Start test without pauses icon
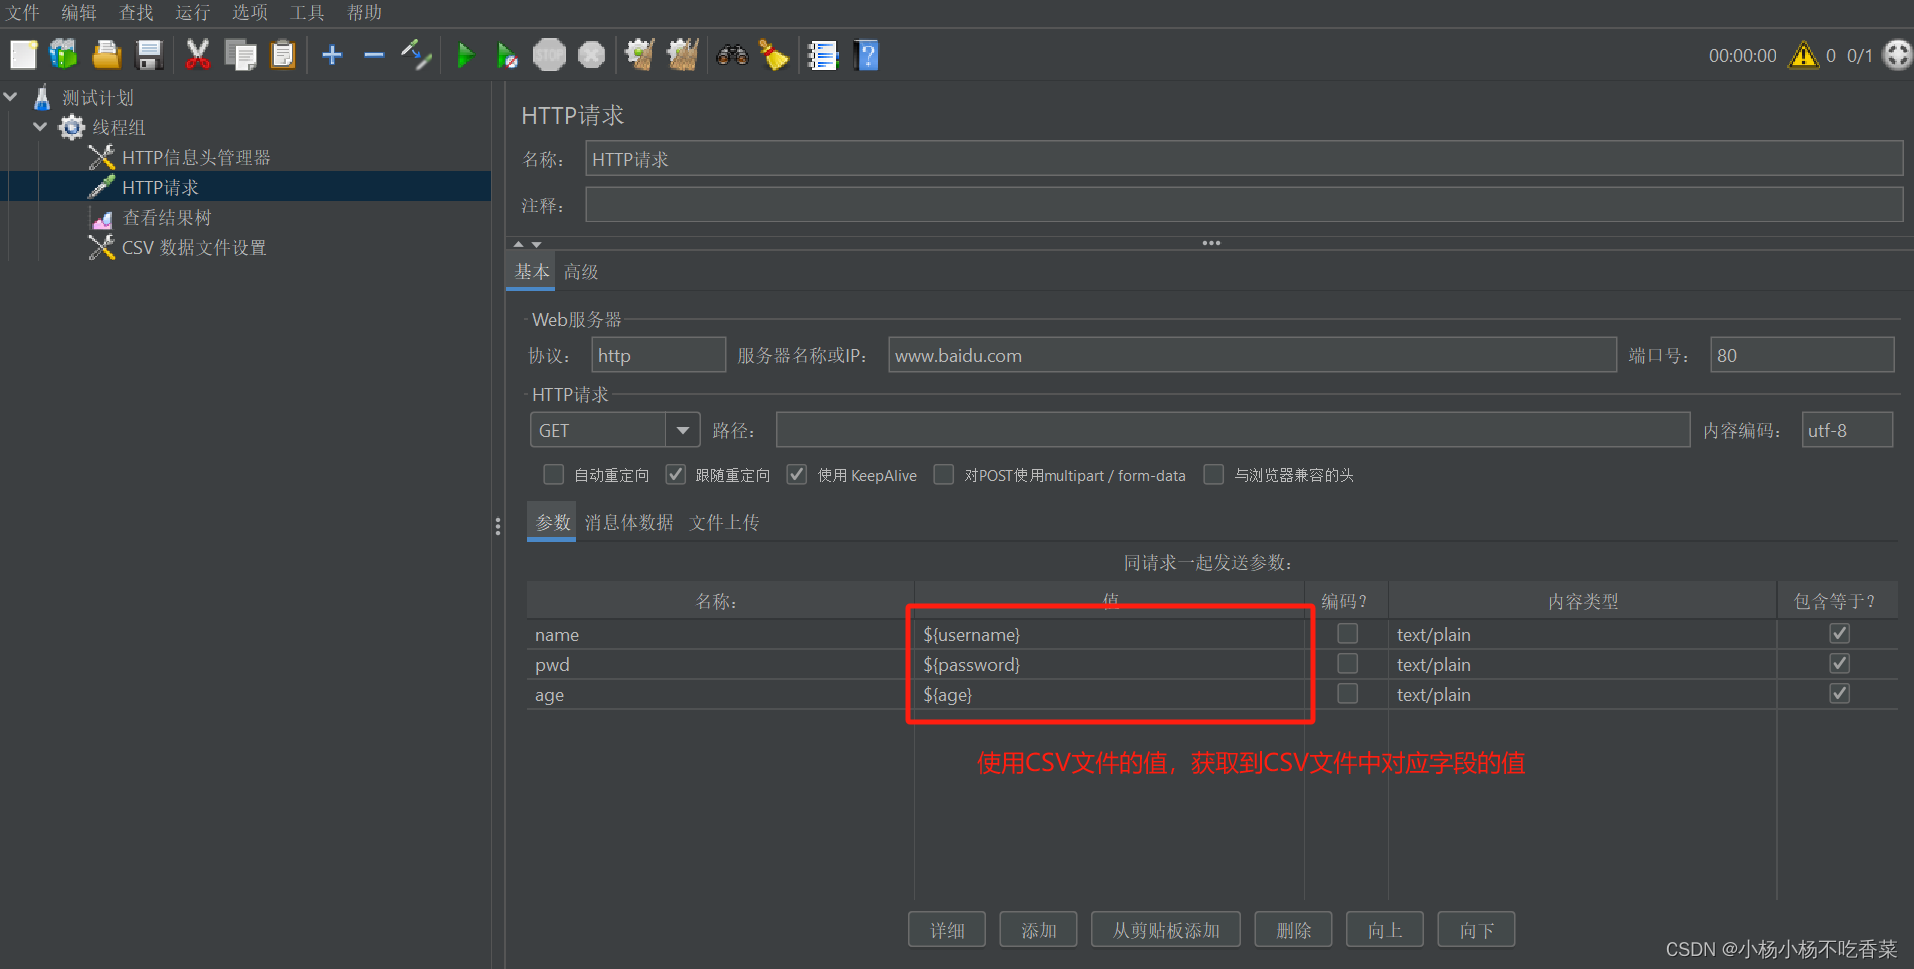This screenshot has width=1914, height=969. (507, 55)
